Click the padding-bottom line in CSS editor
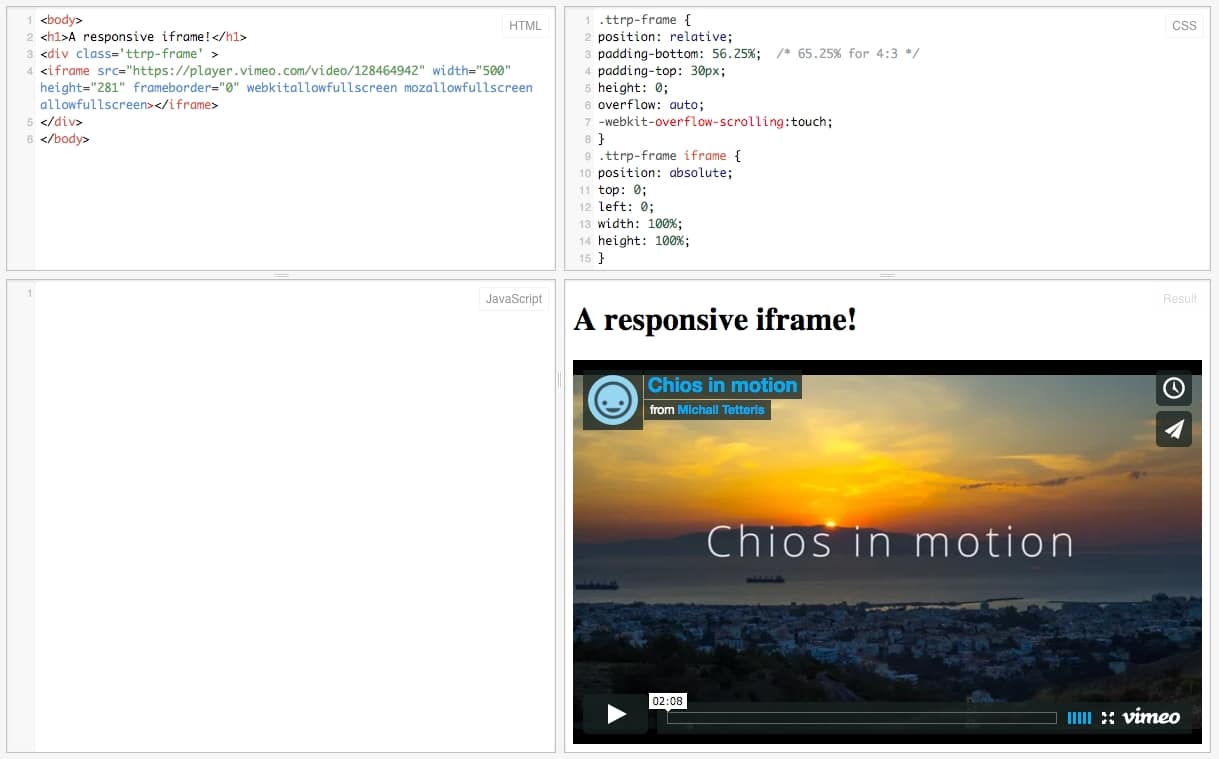The image size is (1219, 759). pyautogui.click(x=679, y=54)
